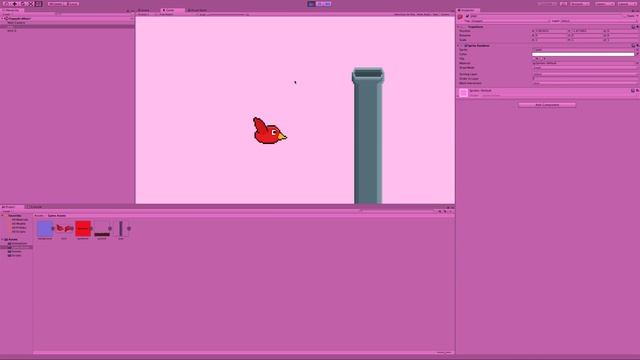Click the Order in Layer field
The image size is (640, 360).
pos(585,79)
